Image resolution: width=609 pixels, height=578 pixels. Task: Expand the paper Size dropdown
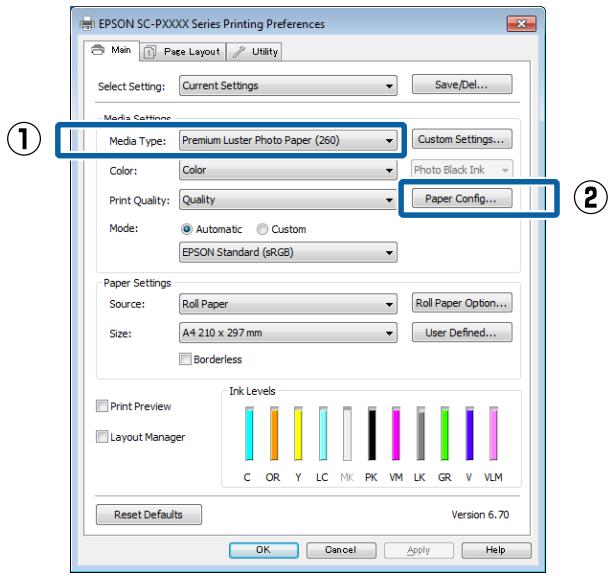288,333
